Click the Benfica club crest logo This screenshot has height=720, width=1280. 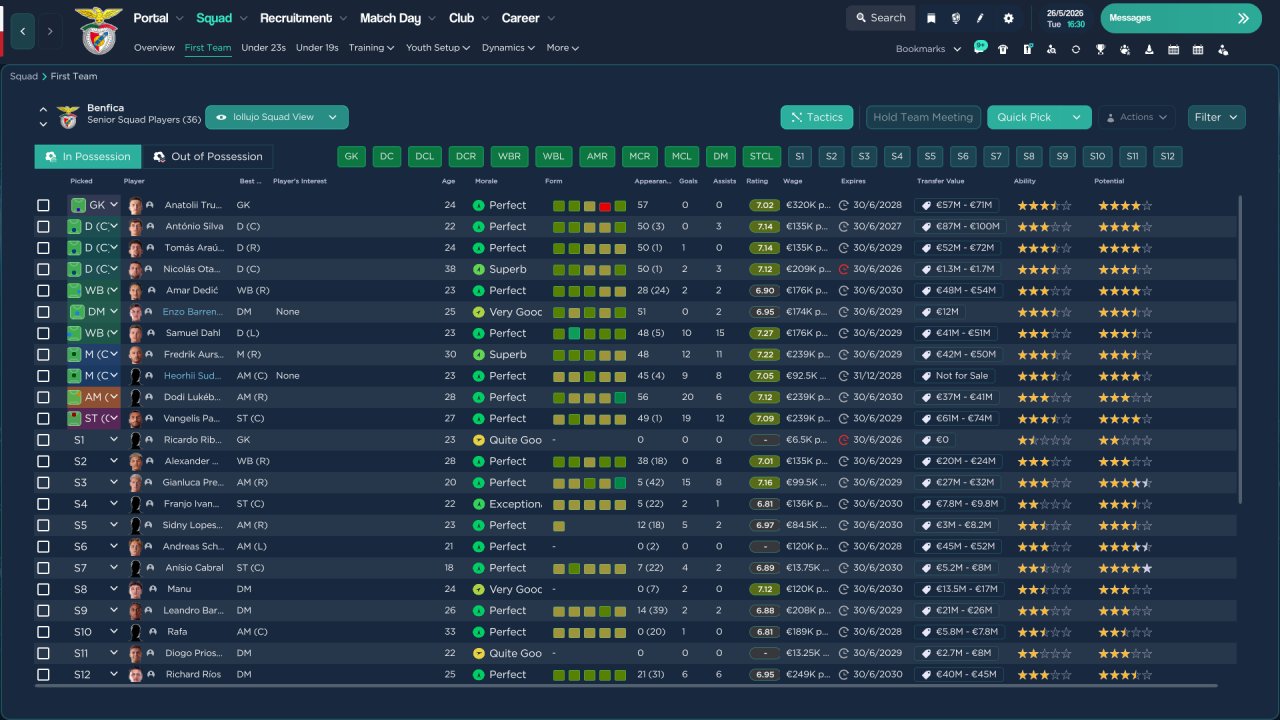tap(98, 30)
